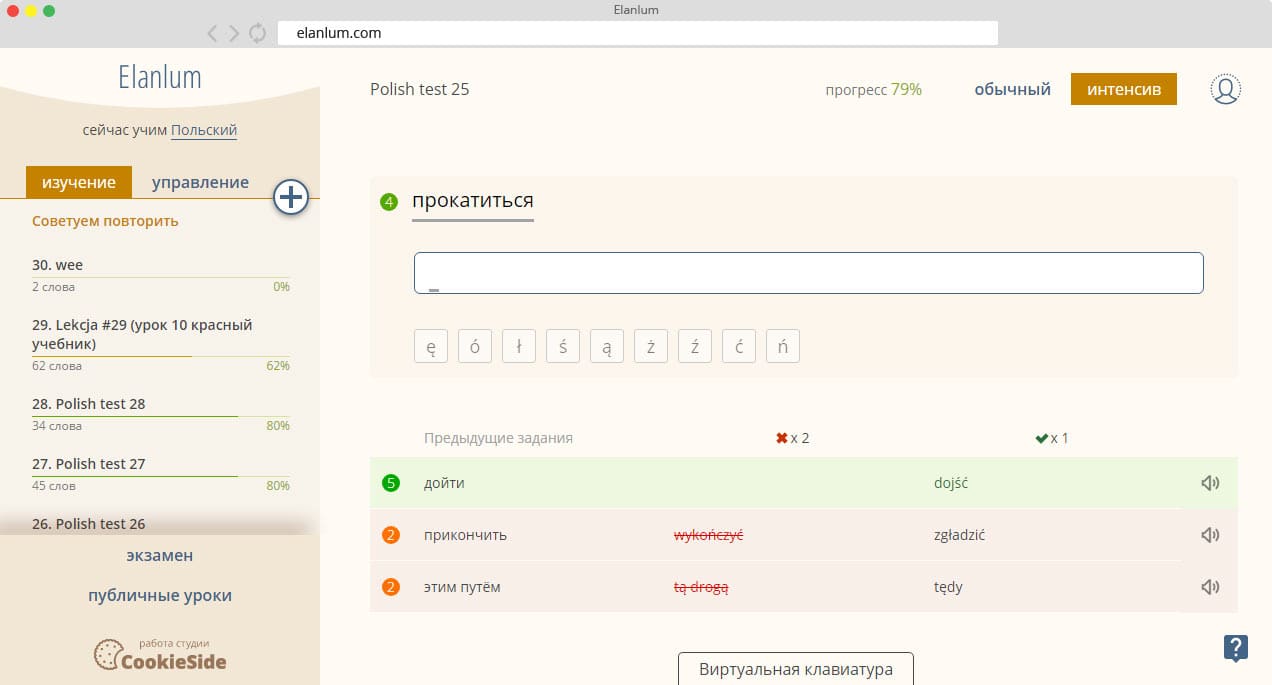
Task: Click the green number 4 badge
Action: point(389,203)
